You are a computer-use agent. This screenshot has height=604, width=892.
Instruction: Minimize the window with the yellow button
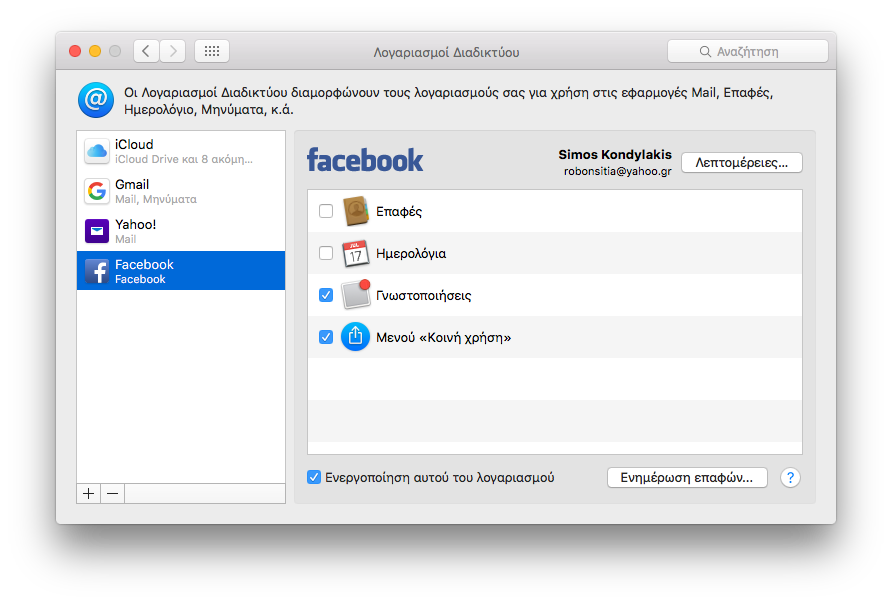click(x=95, y=51)
